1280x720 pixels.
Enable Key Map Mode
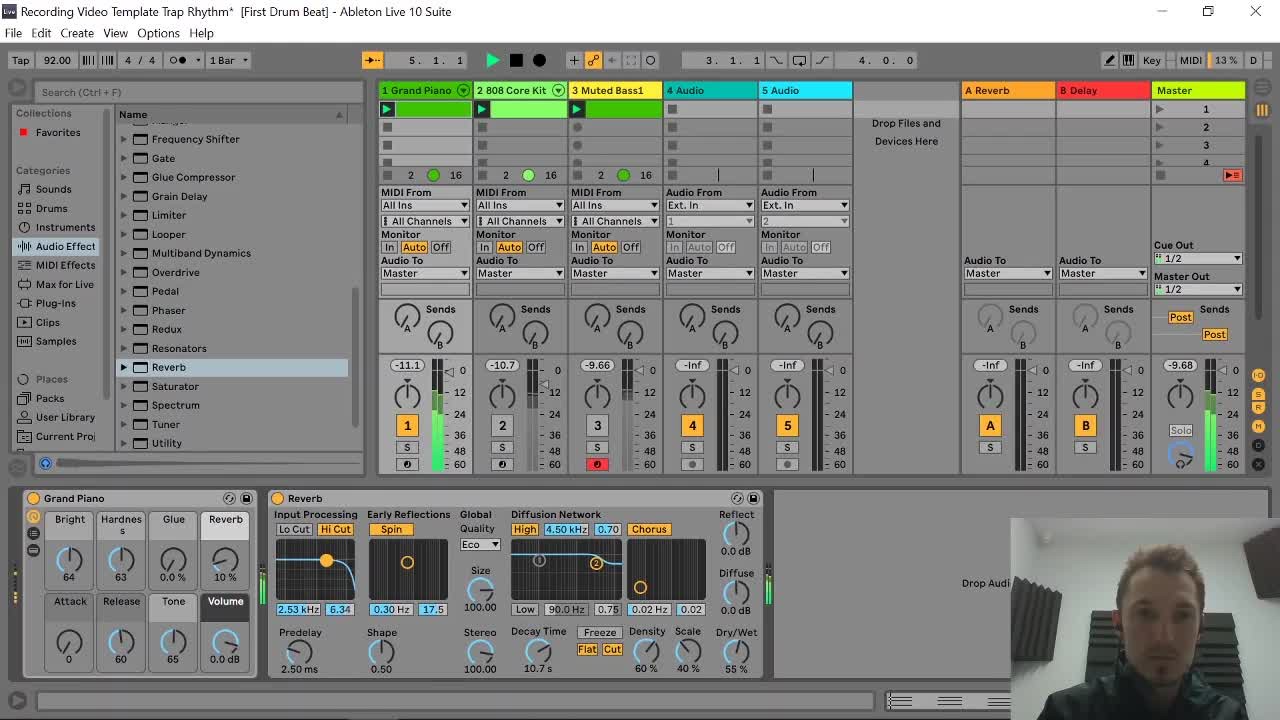tap(1152, 60)
